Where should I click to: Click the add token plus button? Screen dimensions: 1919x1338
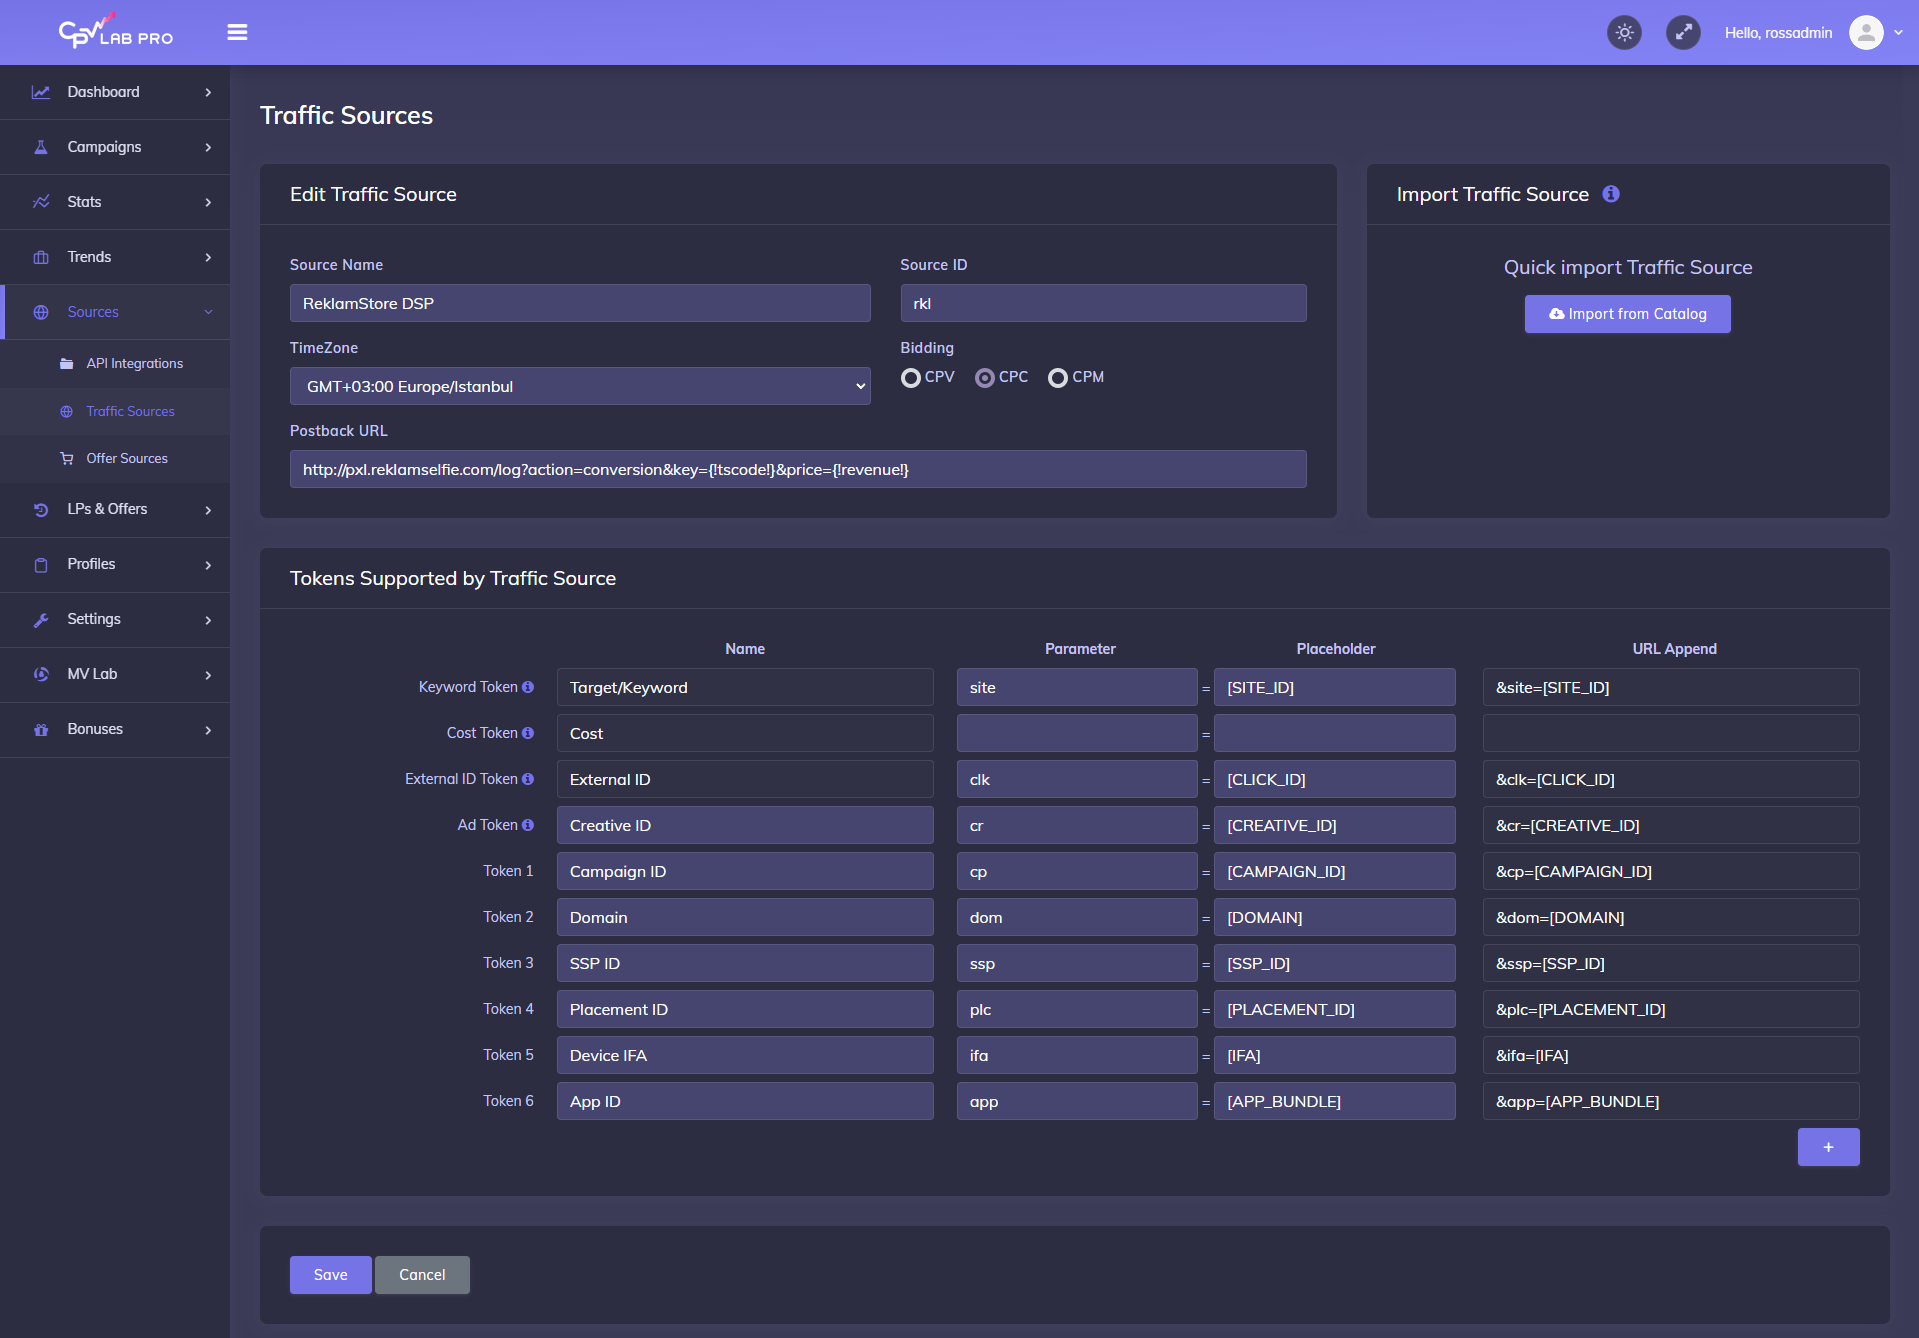tap(1828, 1147)
